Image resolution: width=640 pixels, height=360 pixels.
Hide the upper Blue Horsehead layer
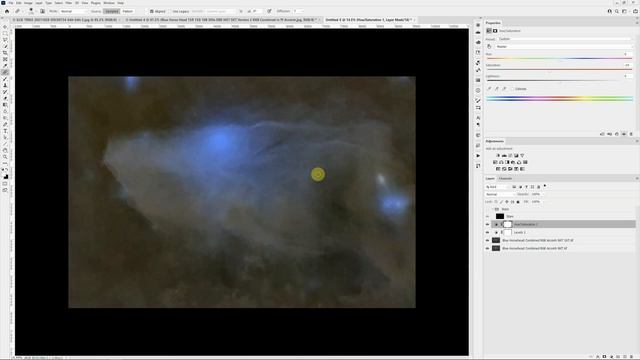[487, 240]
